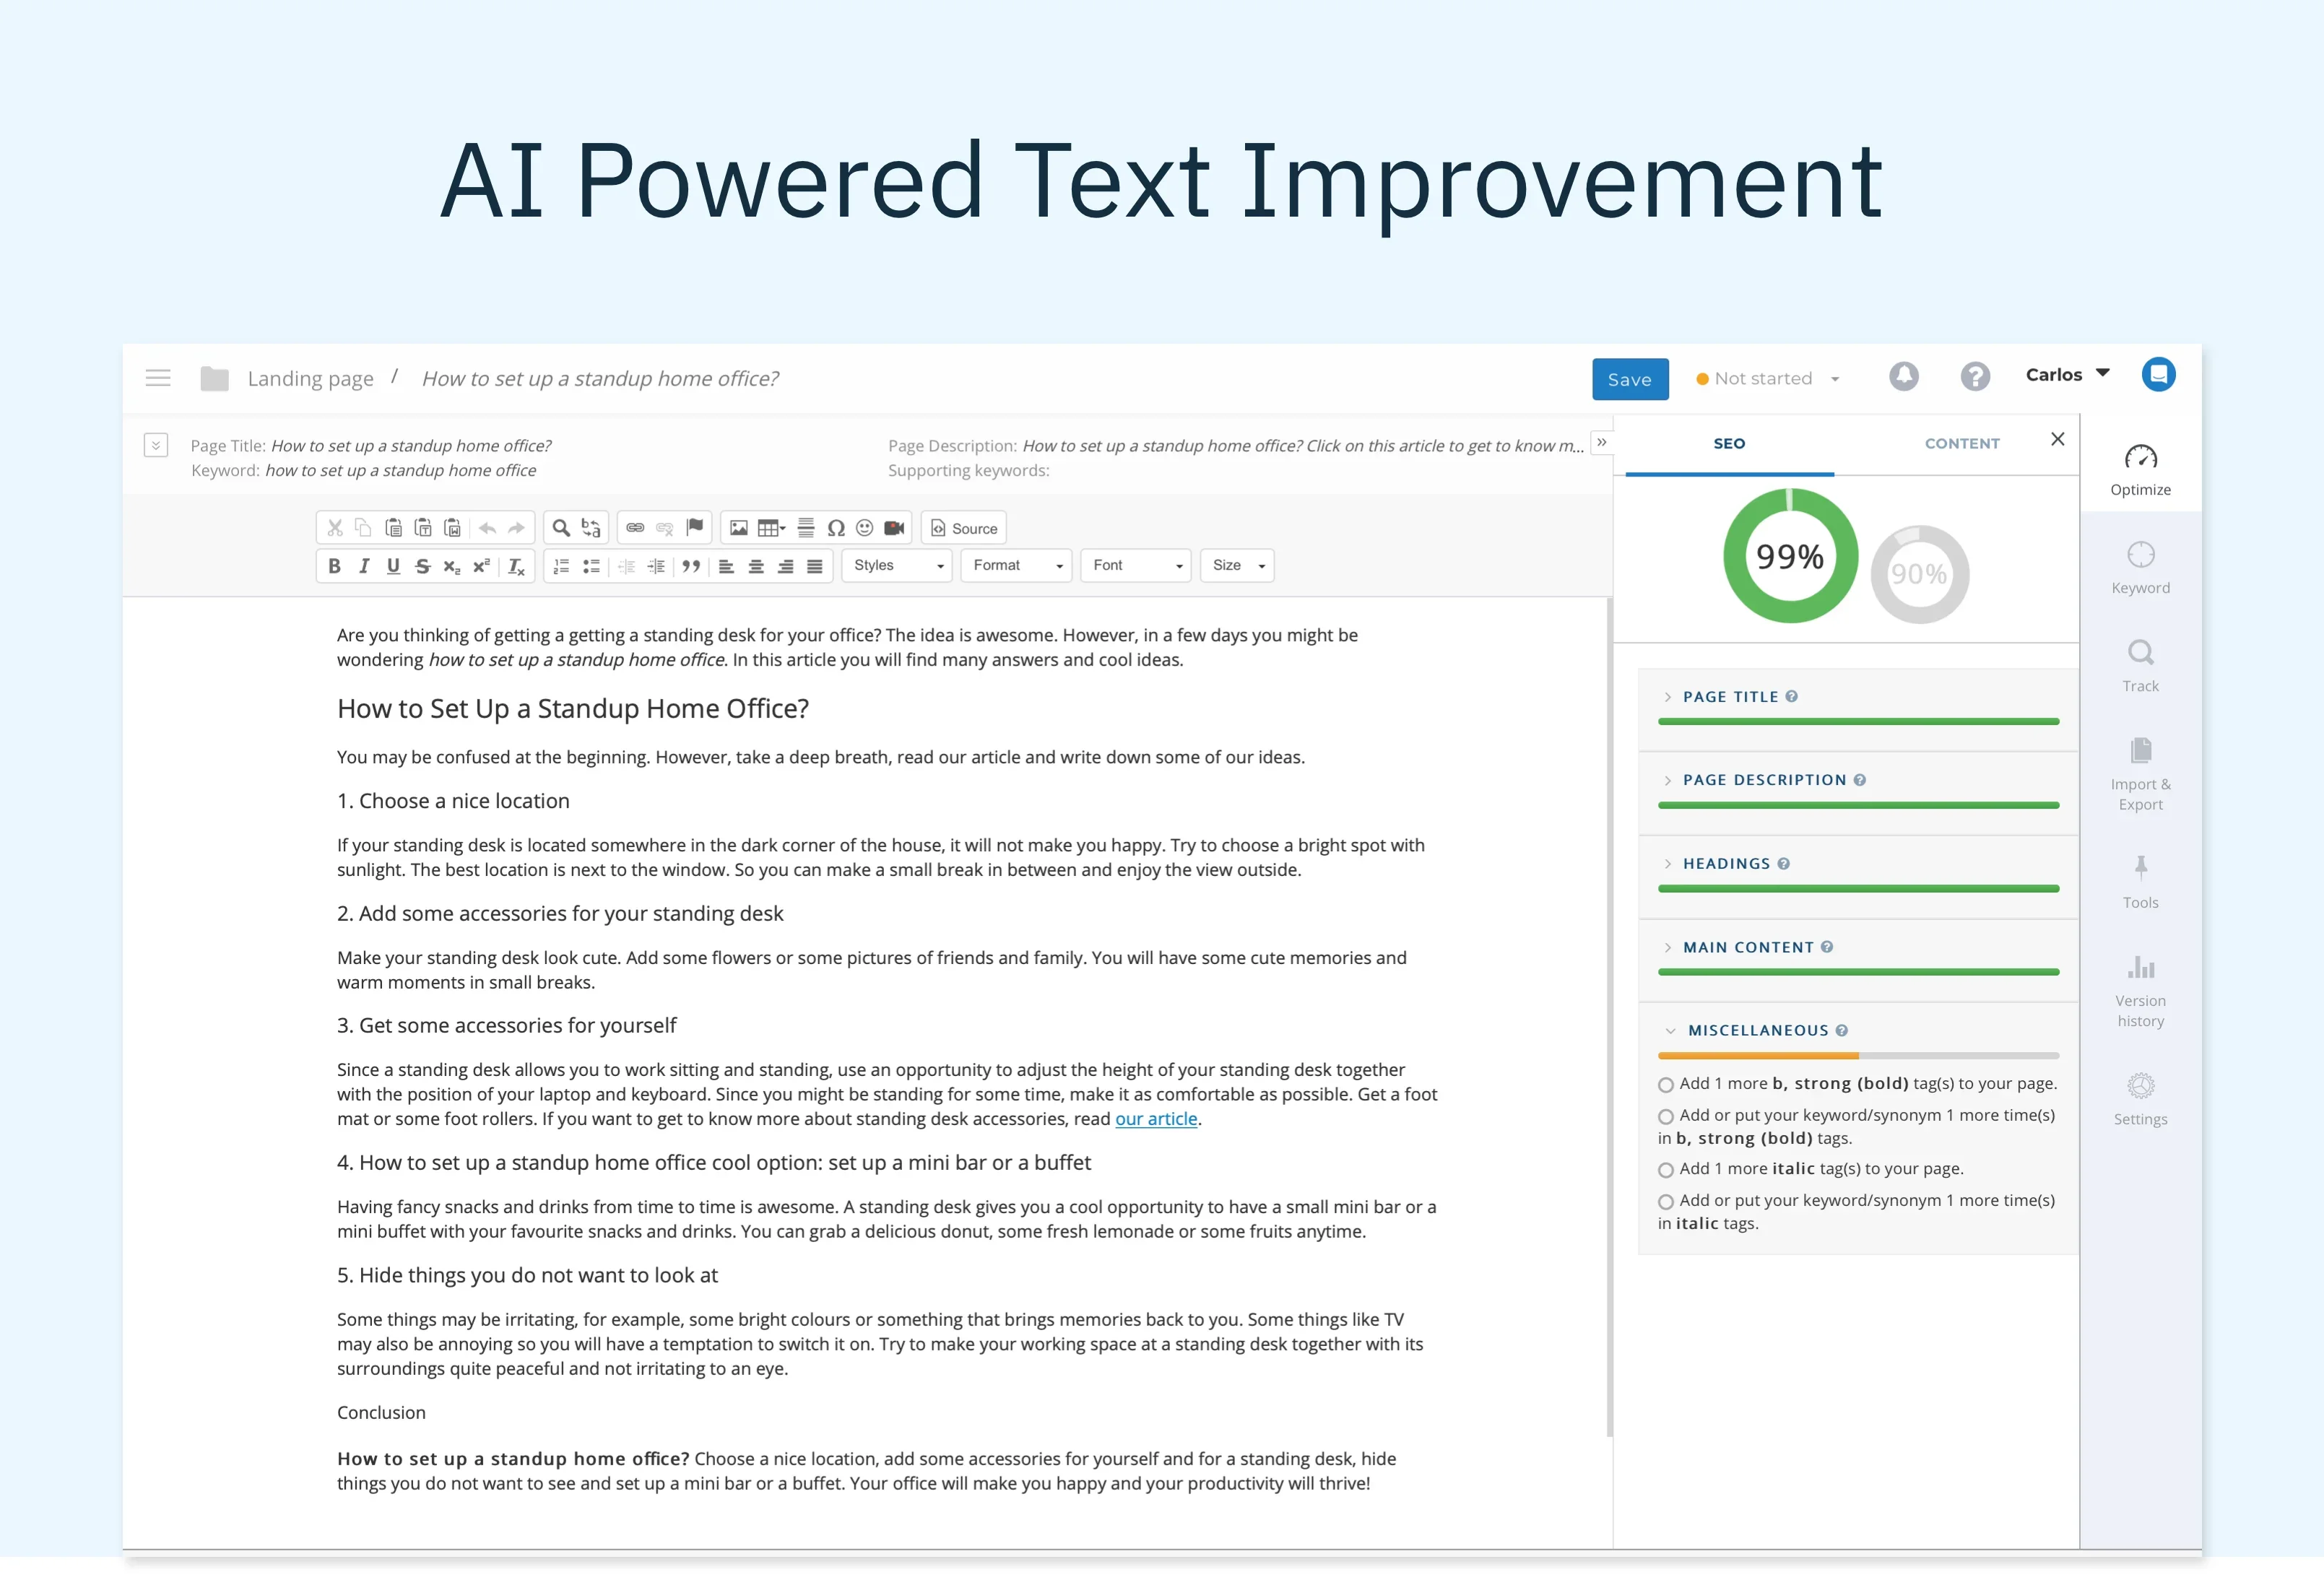Click the block quote icon
This screenshot has width=2324, height=1580.
coord(690,566)
